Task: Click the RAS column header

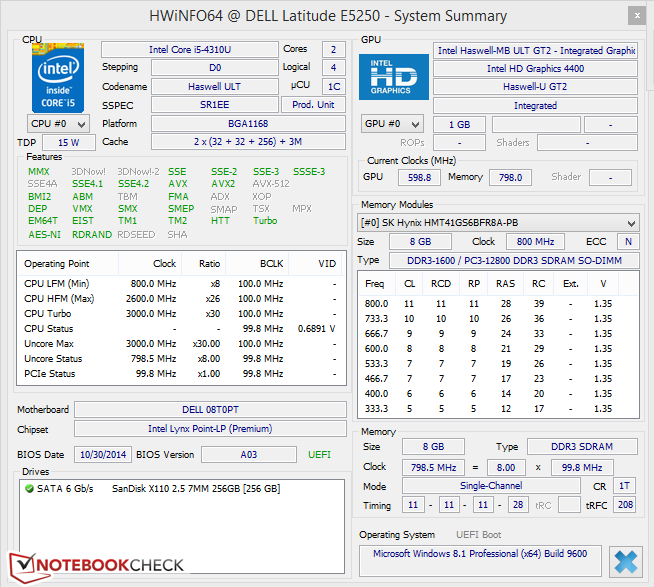Action: tap(506, 284)
